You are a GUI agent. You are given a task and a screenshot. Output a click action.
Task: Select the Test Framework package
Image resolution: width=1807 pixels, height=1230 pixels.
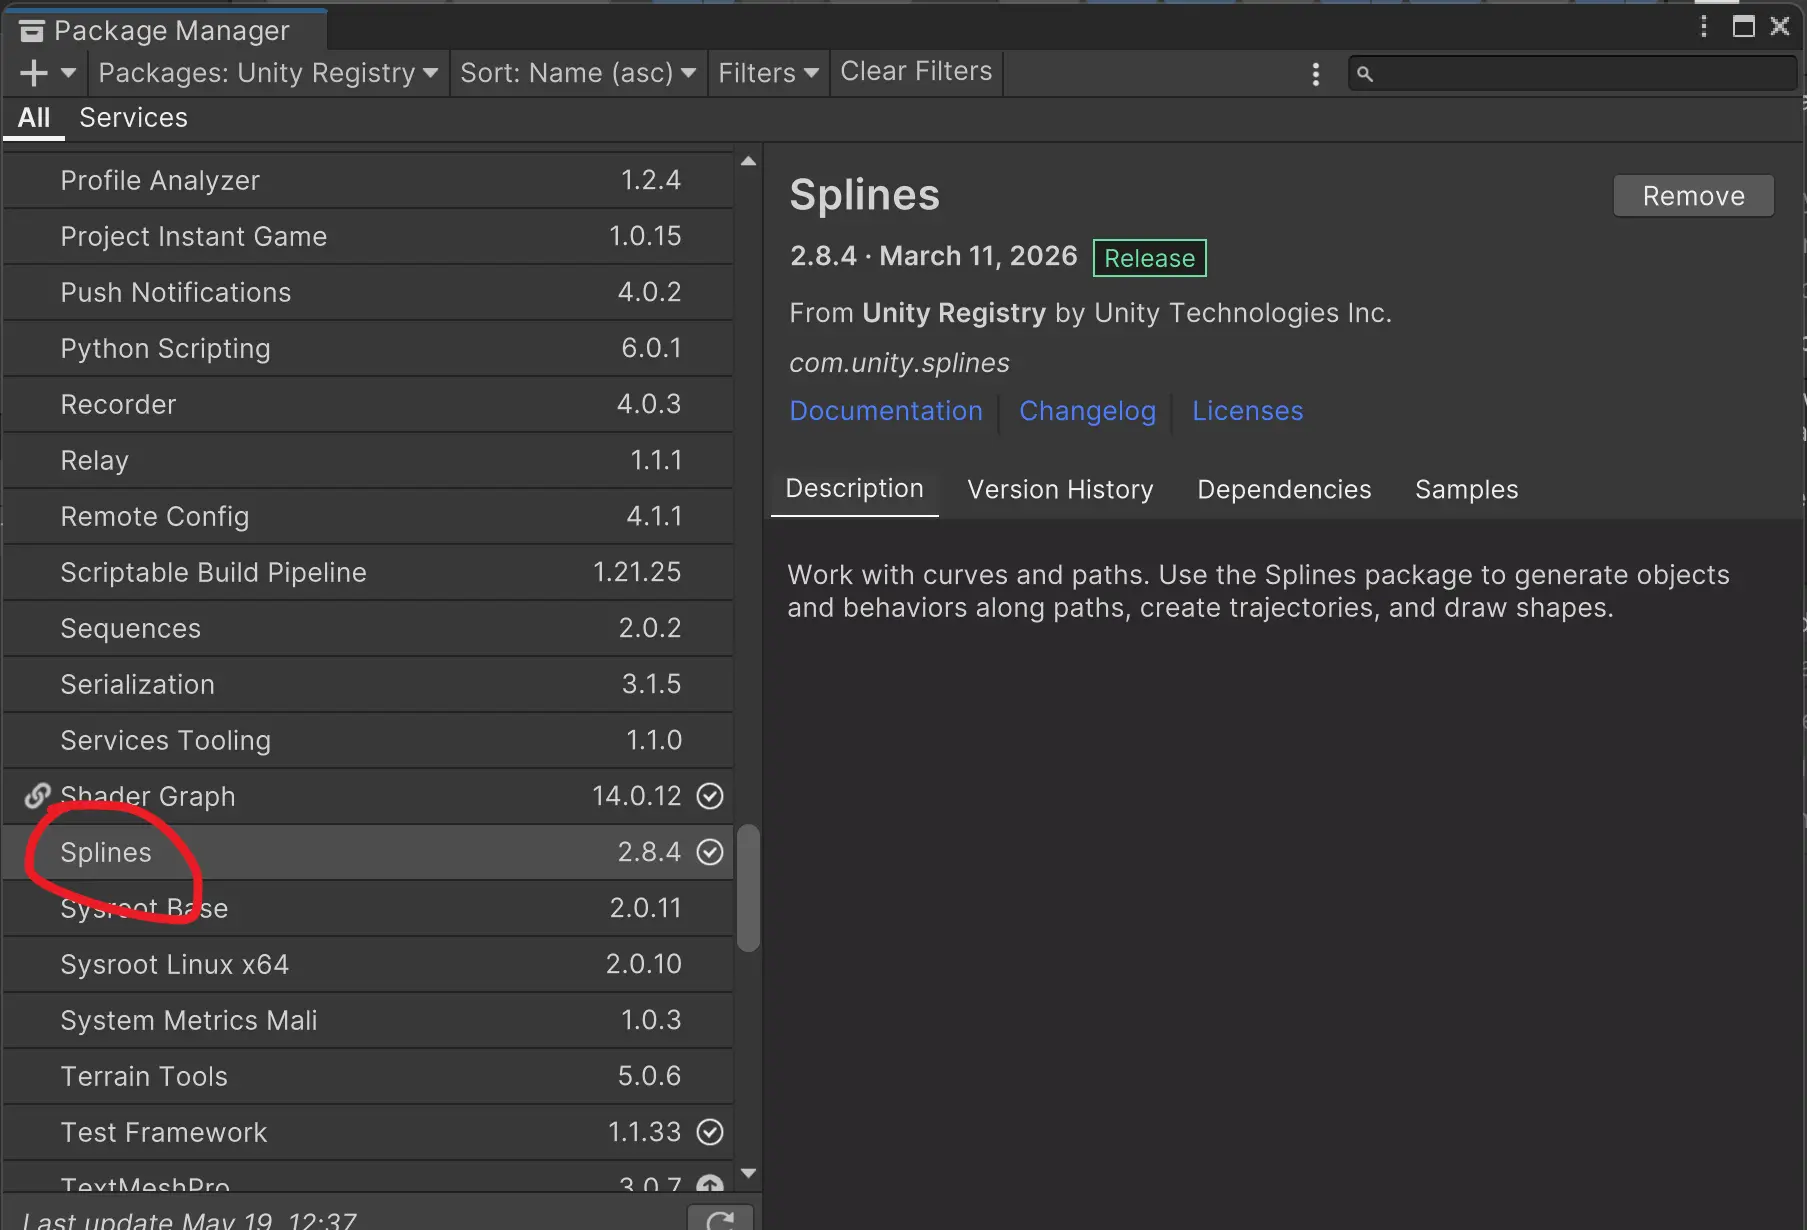tap(368, 1132)
